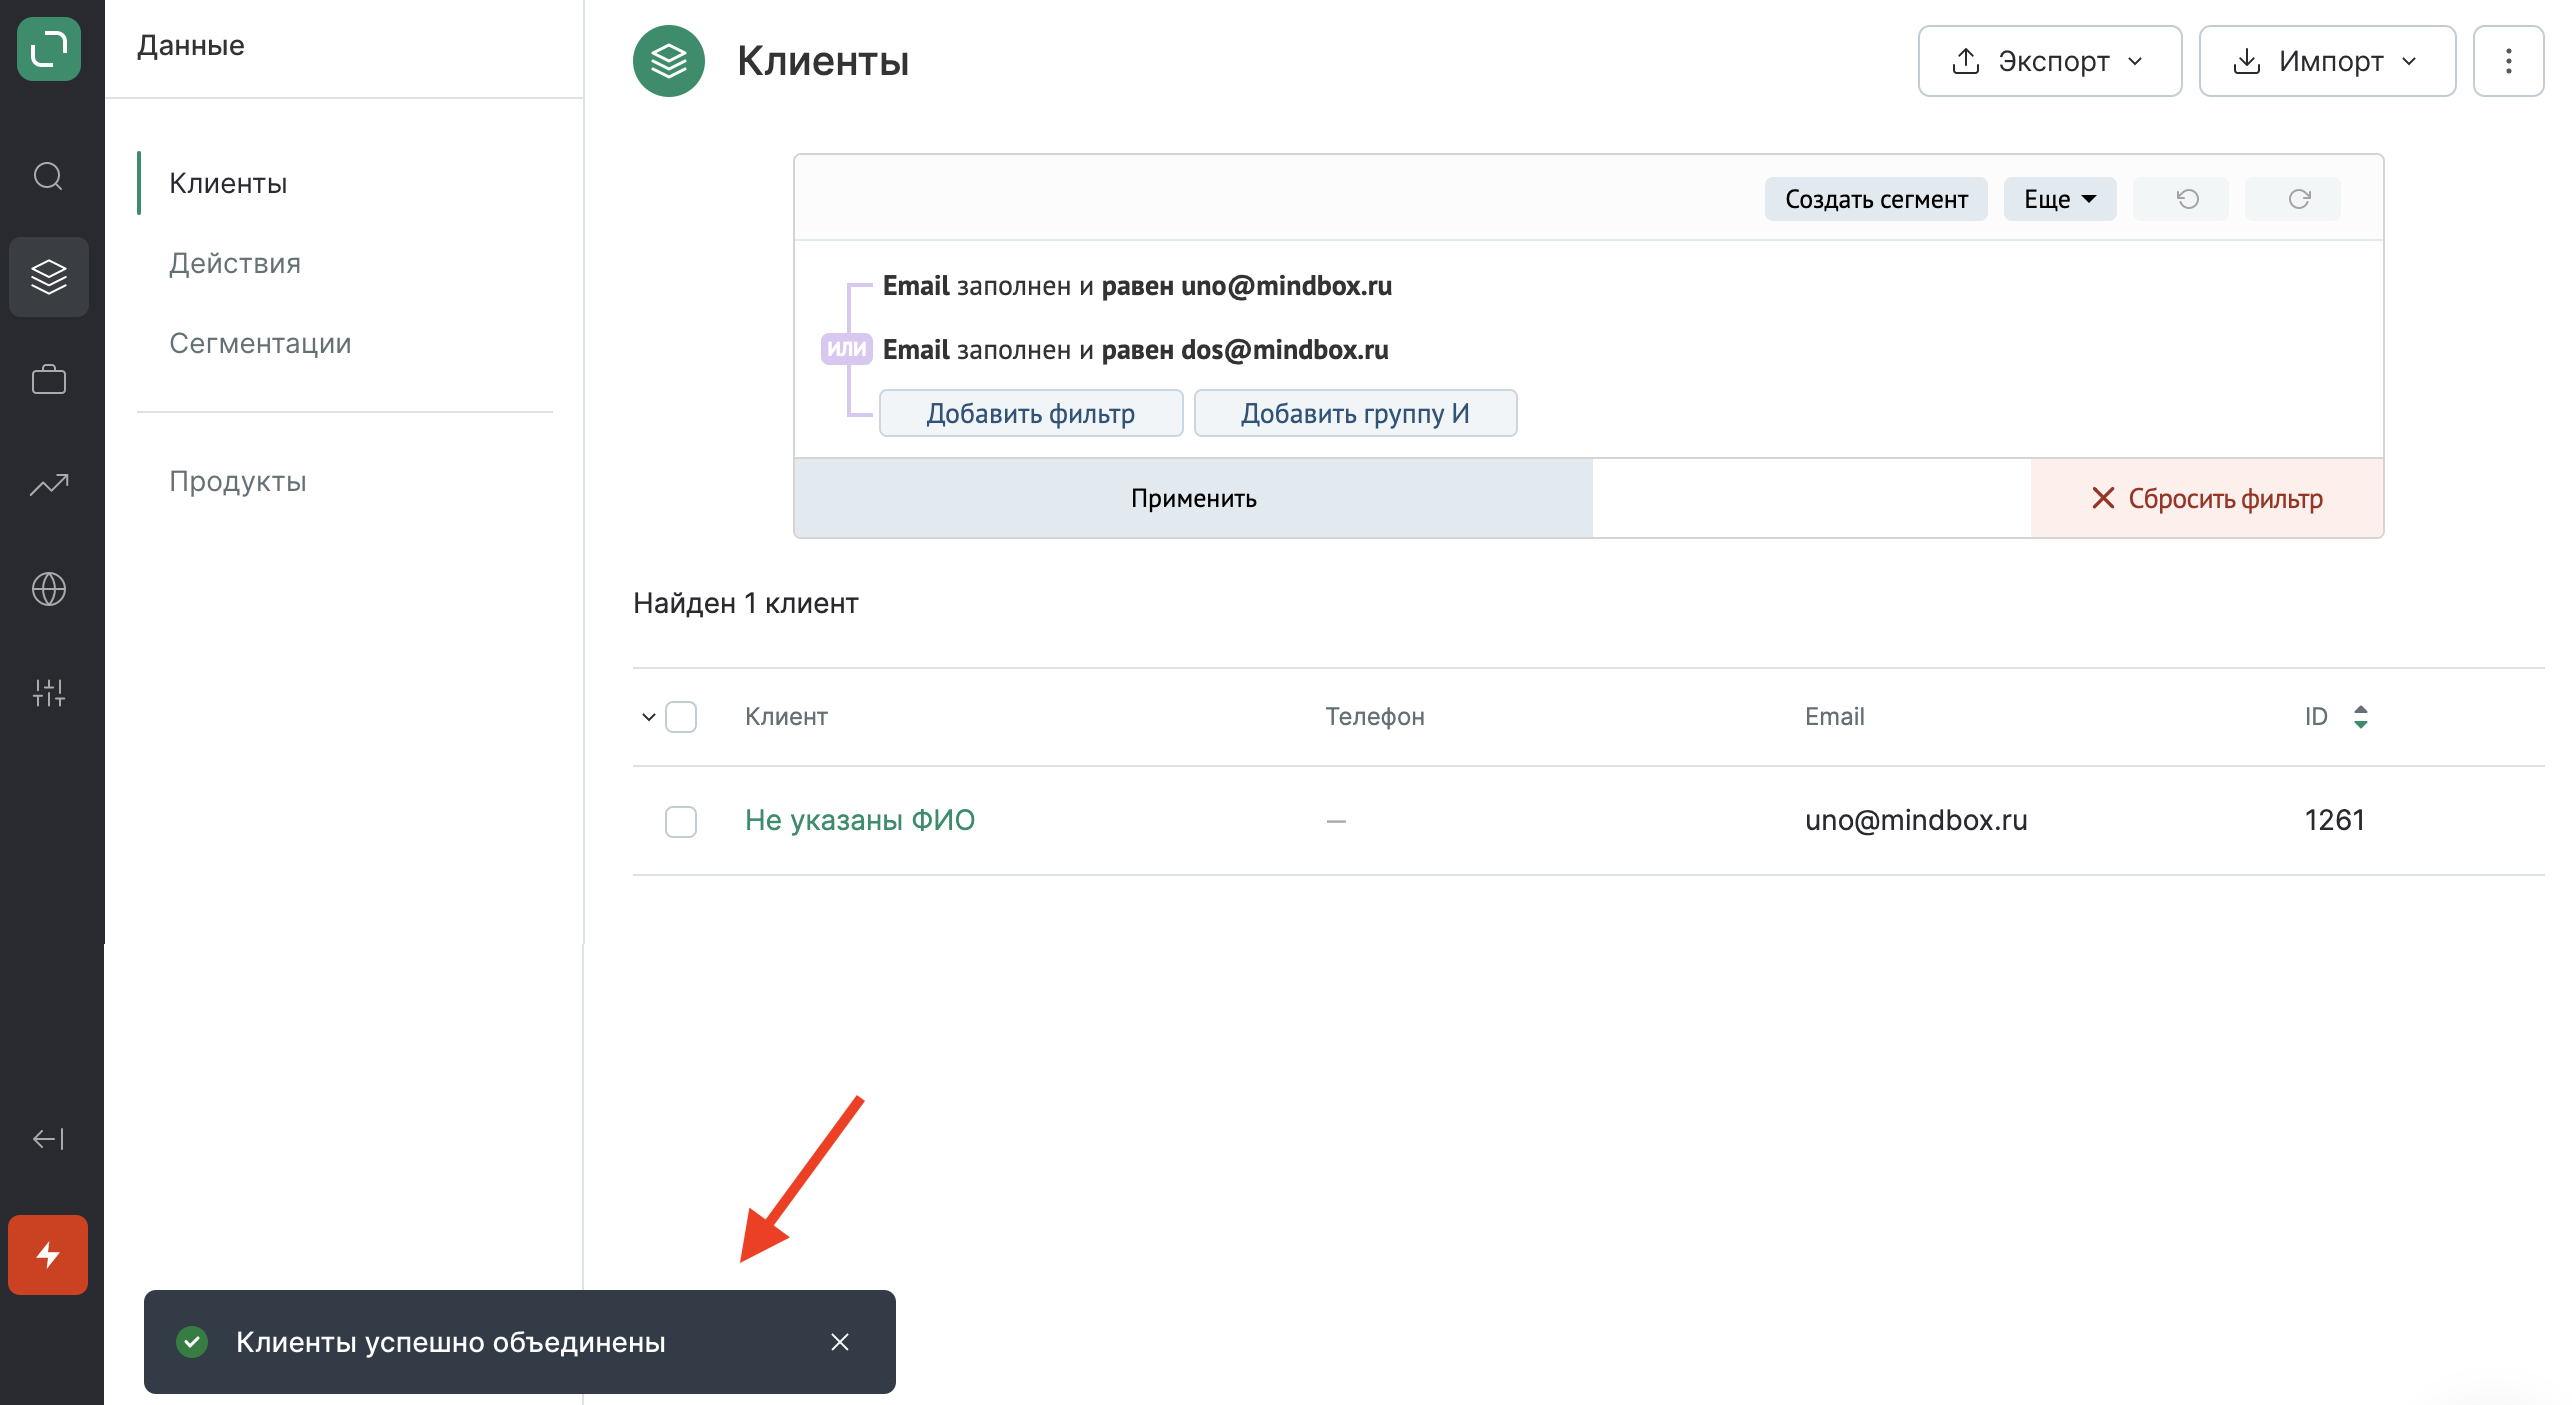Open the Импорт dropdown
This screenshot has width=2572, height=1405.
click(2328, 61)
